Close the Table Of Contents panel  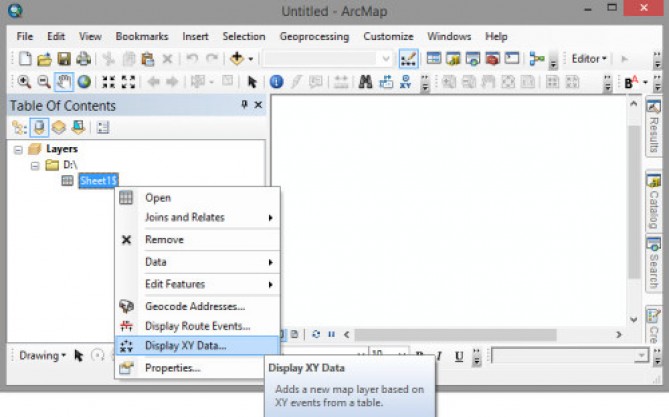258,105
